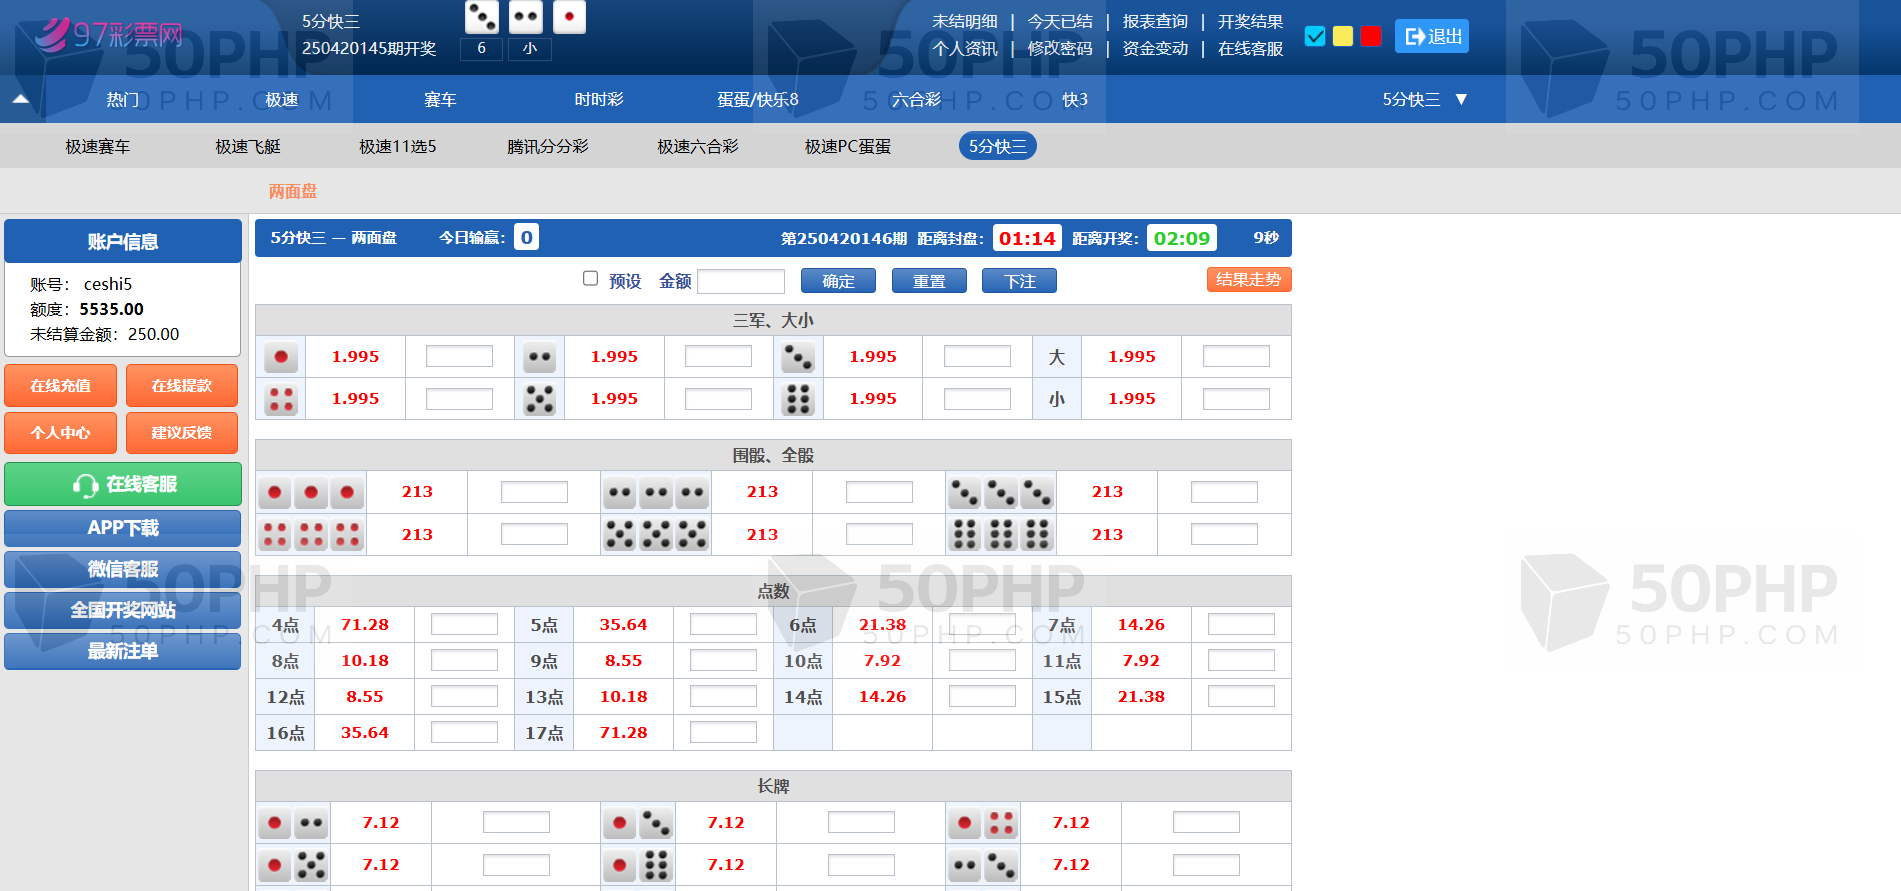The height and width of the screenshot is (891, 1901).
Task: Enable the 预设 checkbox
Action: tap(591, 279)
